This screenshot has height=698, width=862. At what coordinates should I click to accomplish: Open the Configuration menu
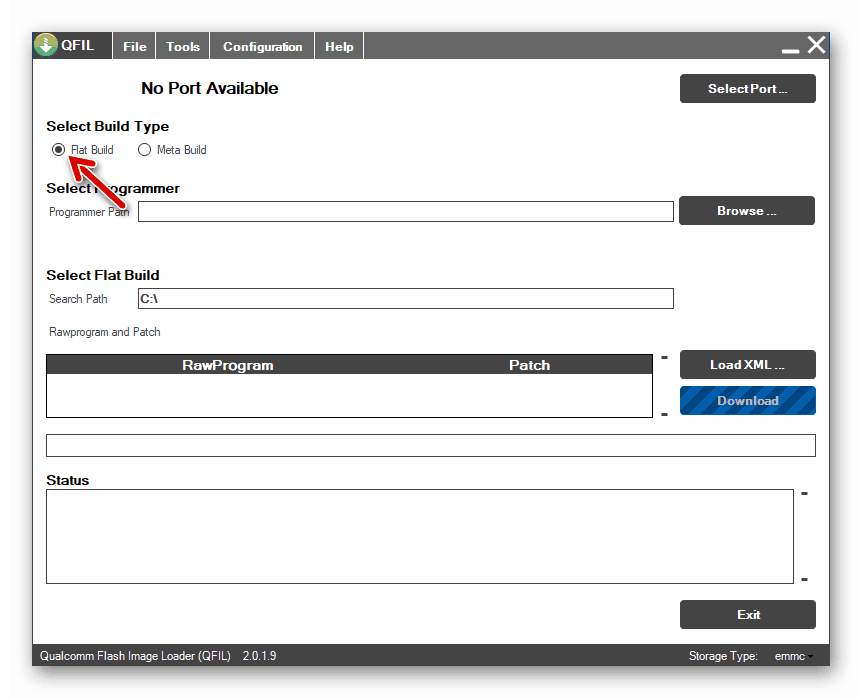[x=262, y=46]
